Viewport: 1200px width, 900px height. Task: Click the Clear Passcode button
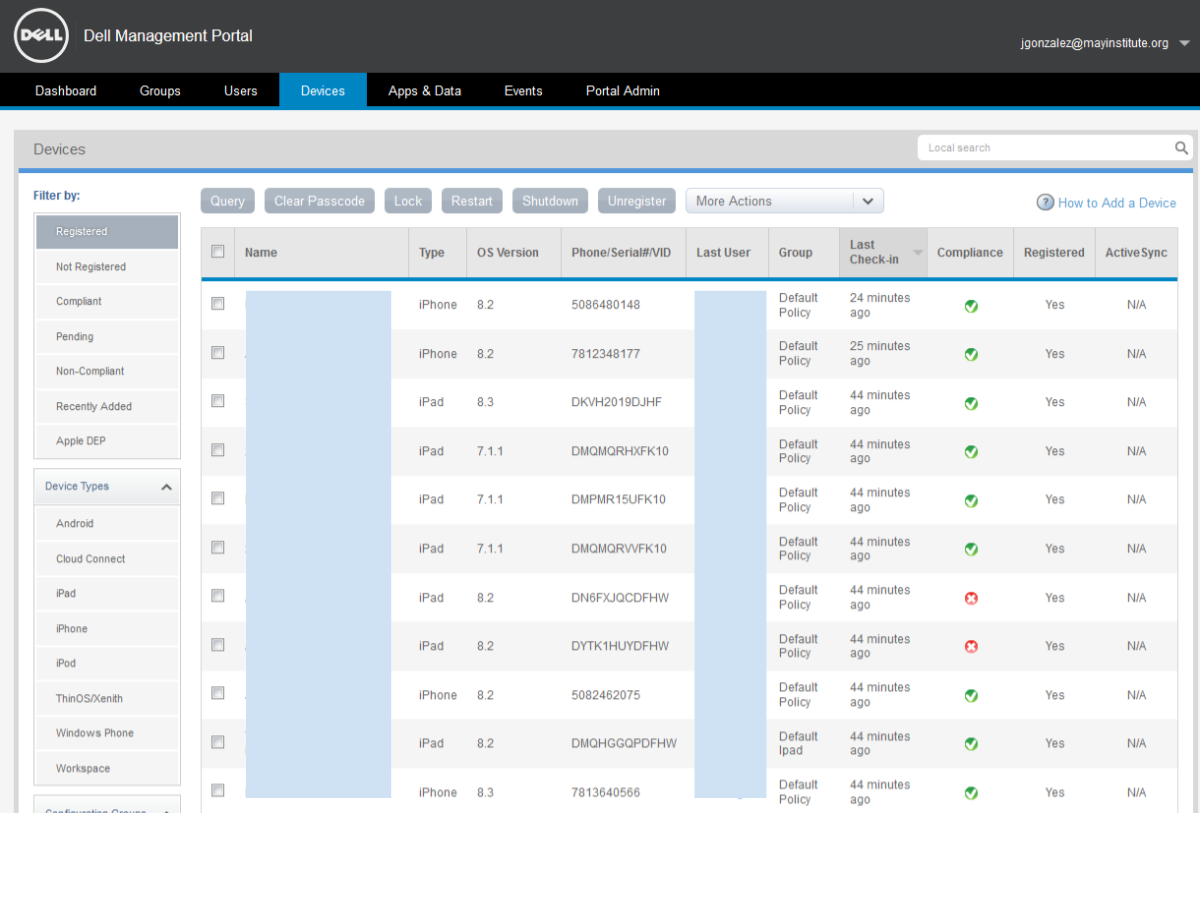coord(320,201)
